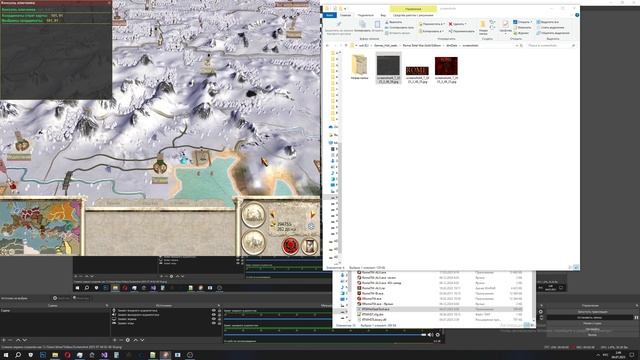
Task: Open Настройки from OBS controls
Action: 592,329
